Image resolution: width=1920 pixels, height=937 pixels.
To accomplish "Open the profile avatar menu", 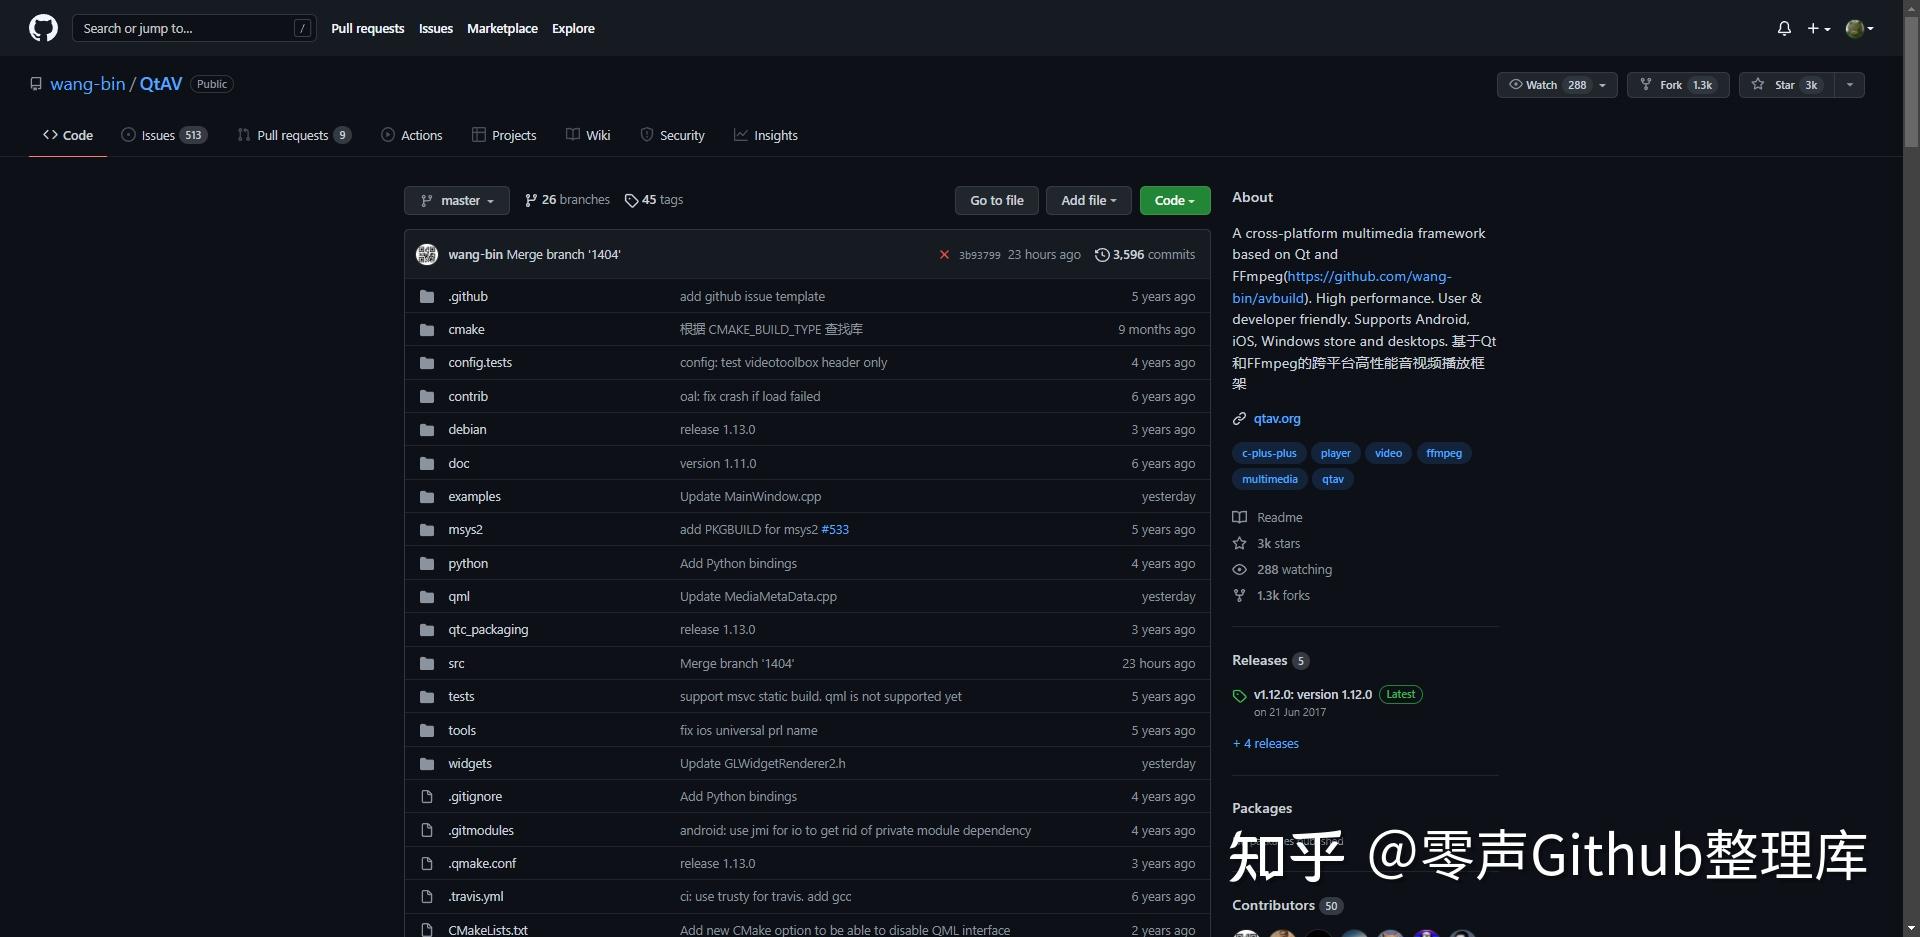I will click(1859, 28).
